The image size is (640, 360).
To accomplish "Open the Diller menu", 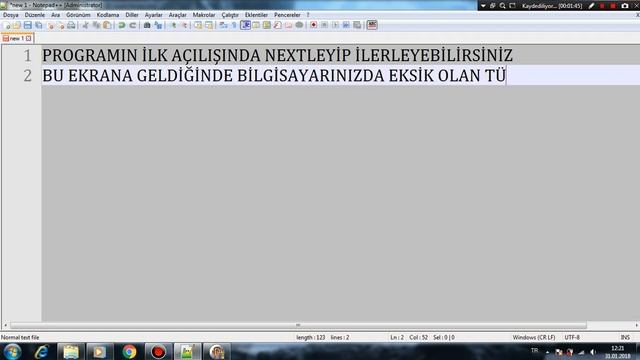I will pyautogui.click(x=132, y=15).
